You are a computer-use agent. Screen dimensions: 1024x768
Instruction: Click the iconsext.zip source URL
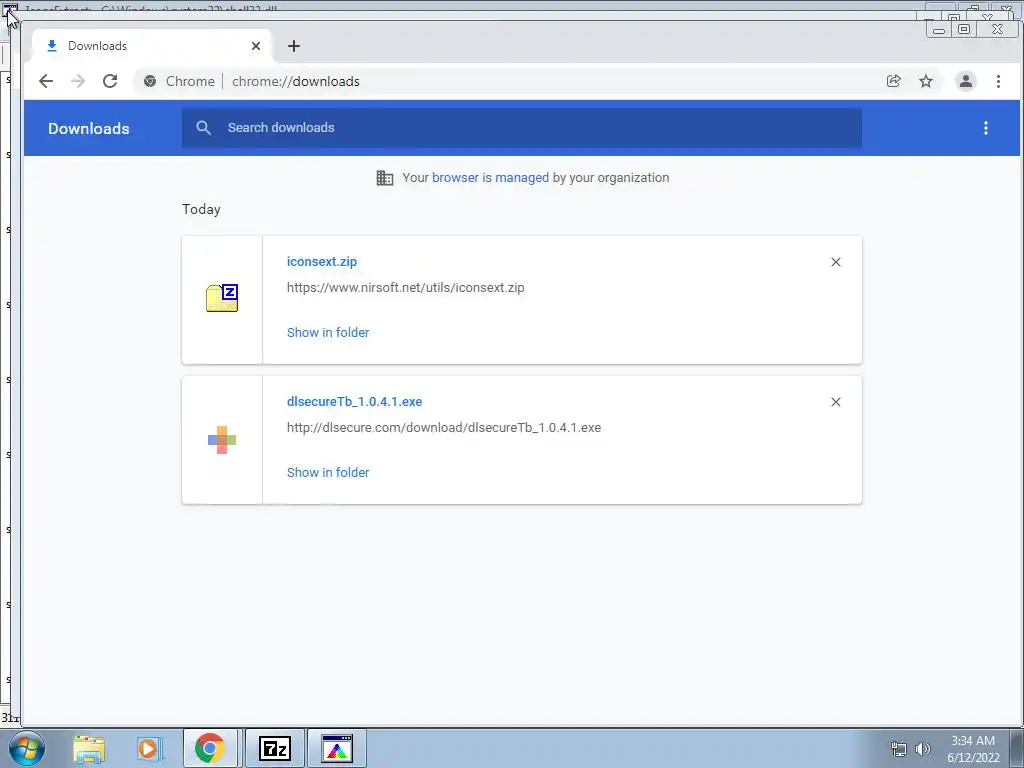click(406, 287)
